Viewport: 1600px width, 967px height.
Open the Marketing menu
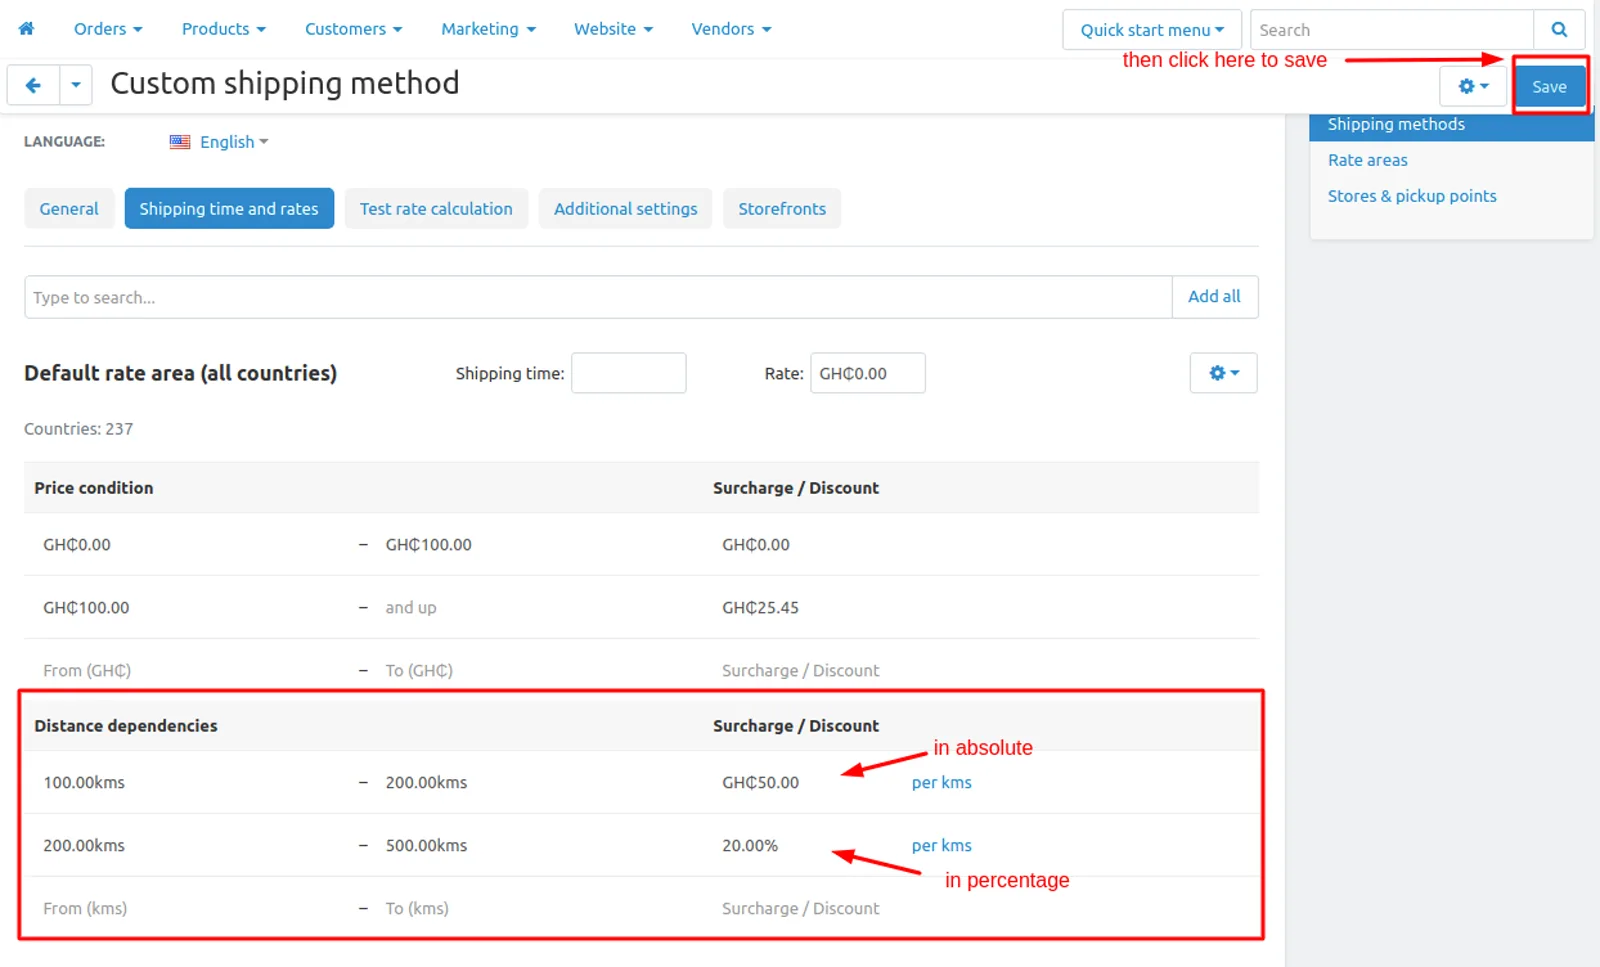[x=488, y=29]
